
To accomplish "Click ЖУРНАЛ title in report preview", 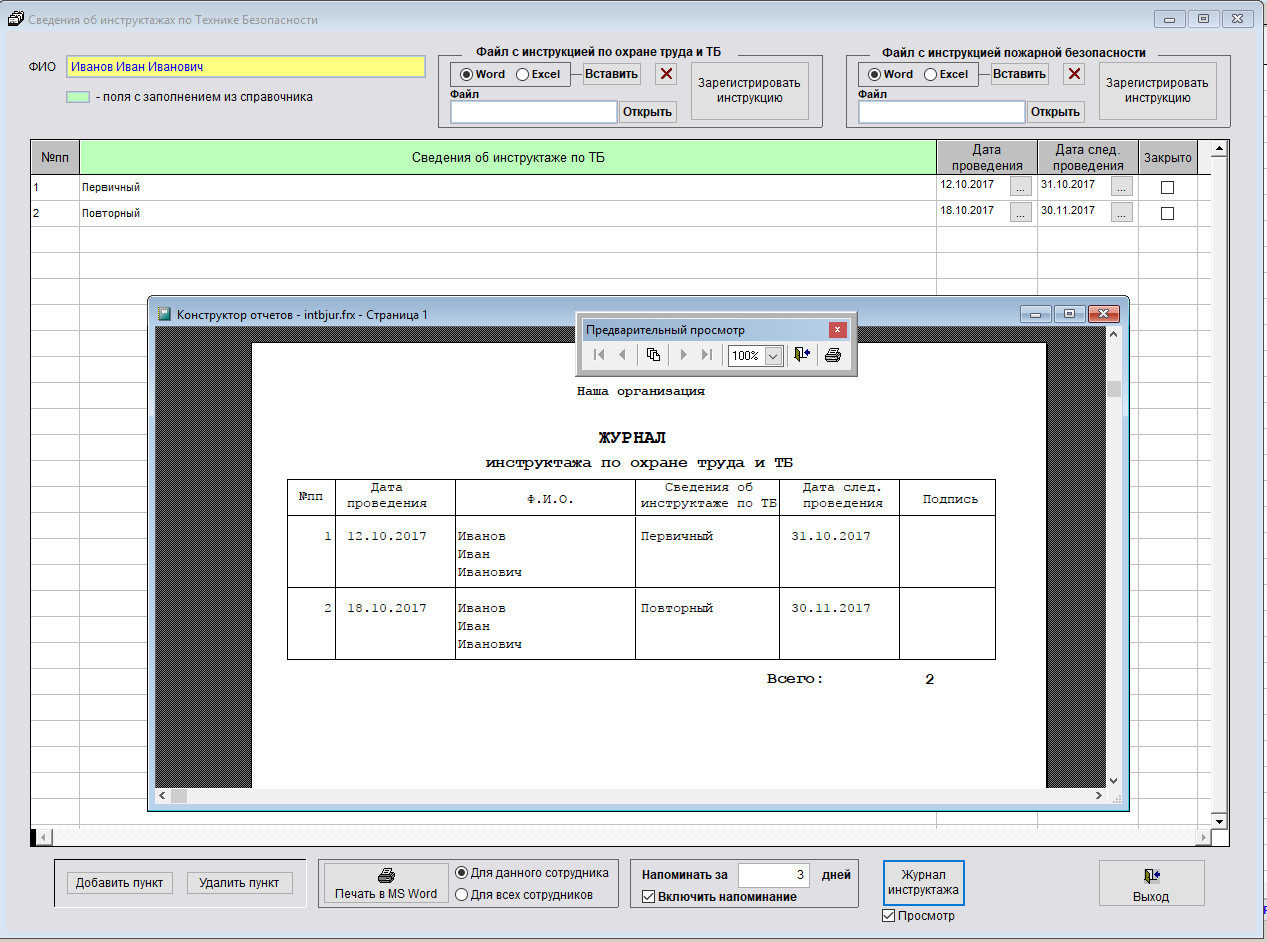I will click(632, 438).
